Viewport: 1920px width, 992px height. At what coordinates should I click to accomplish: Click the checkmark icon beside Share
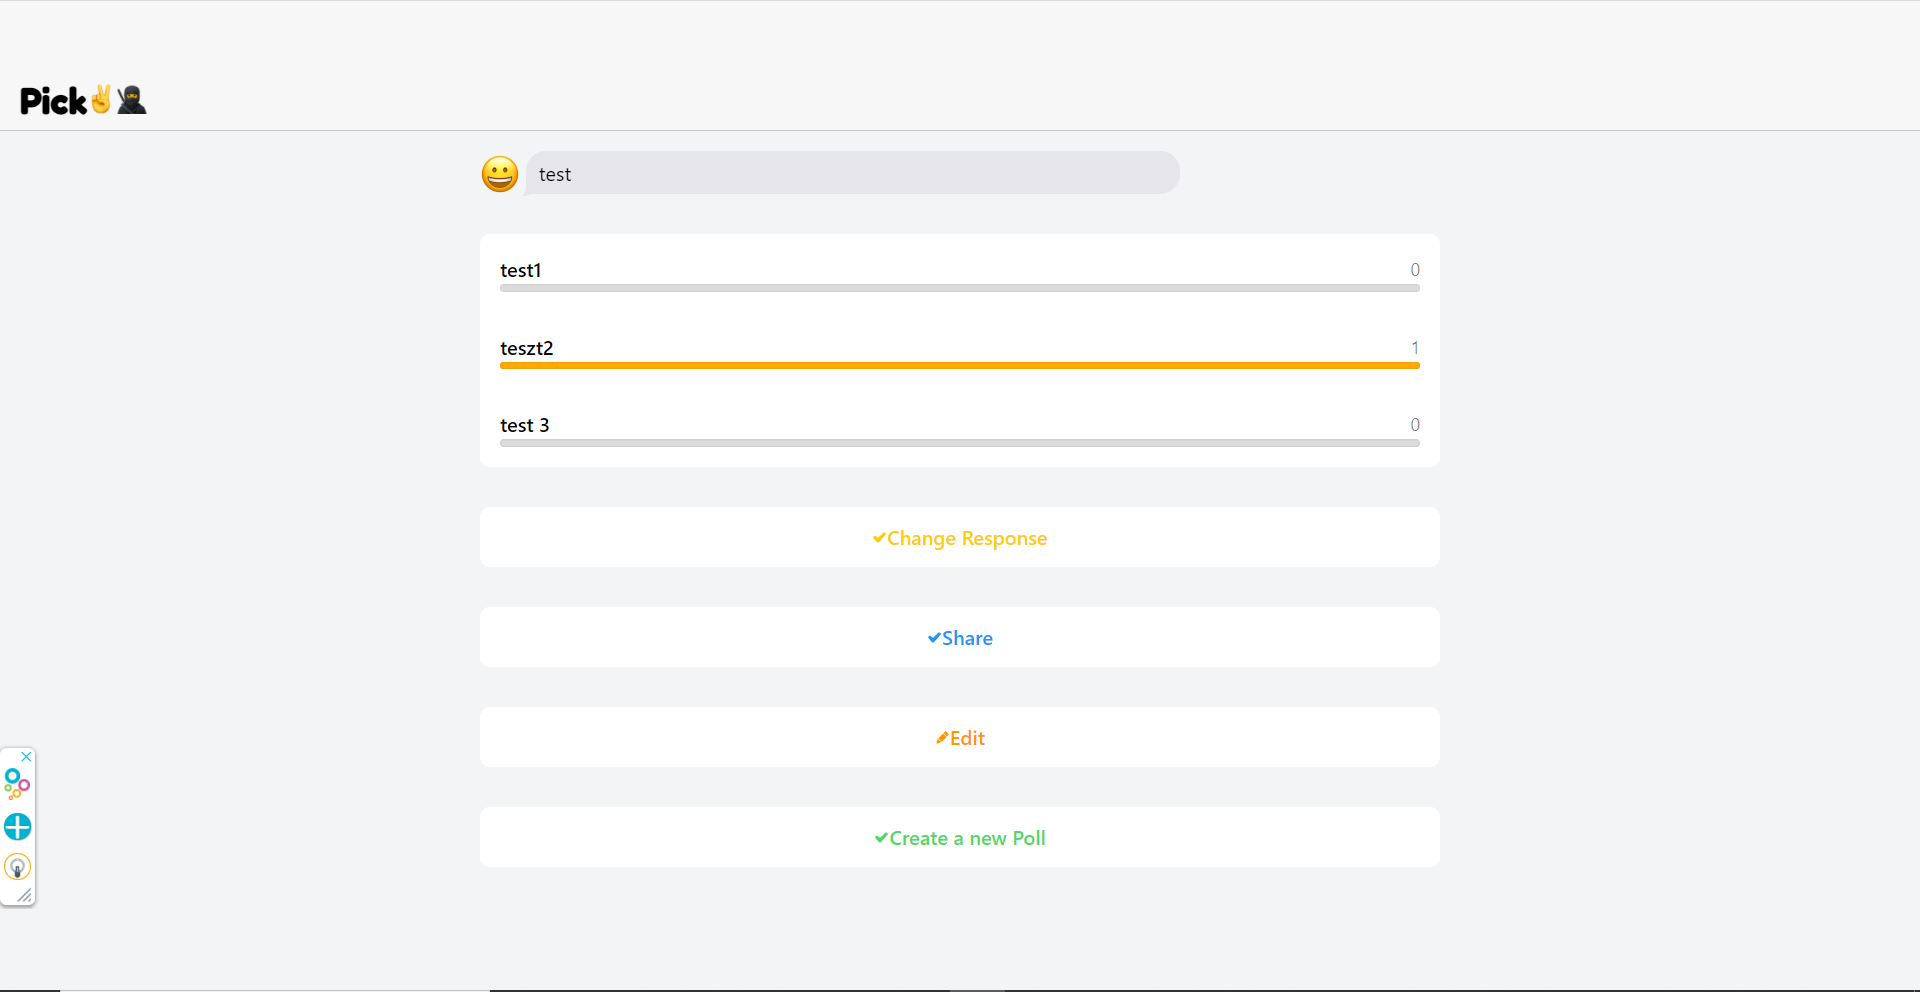pos(933,638)
